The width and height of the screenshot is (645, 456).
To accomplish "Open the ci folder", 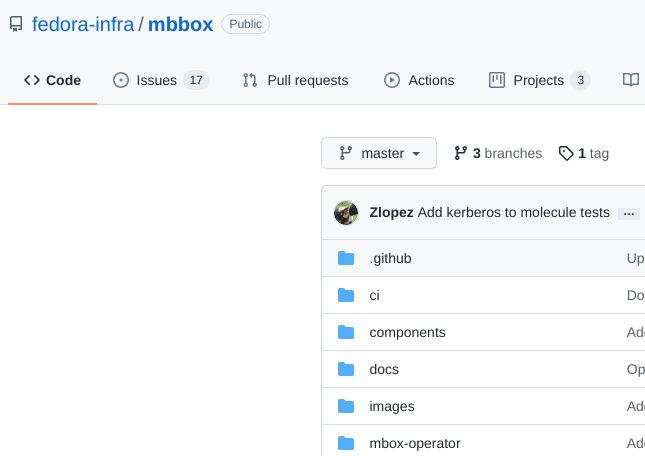I will (x=374, y=295).
